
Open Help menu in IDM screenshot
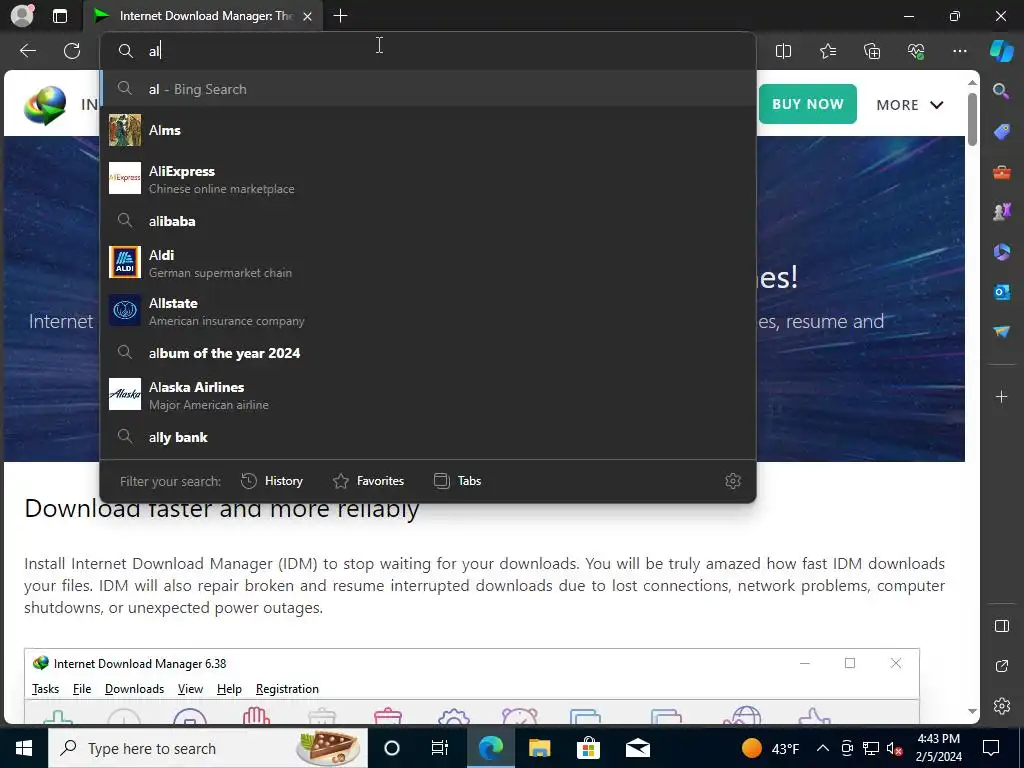[229, 689]
